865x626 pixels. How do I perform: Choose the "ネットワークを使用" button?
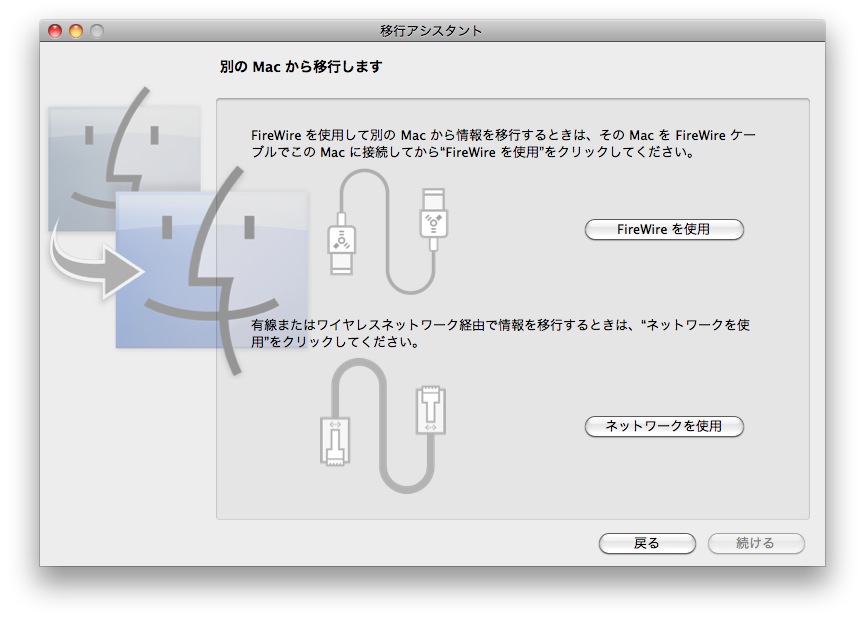[664, 426]
